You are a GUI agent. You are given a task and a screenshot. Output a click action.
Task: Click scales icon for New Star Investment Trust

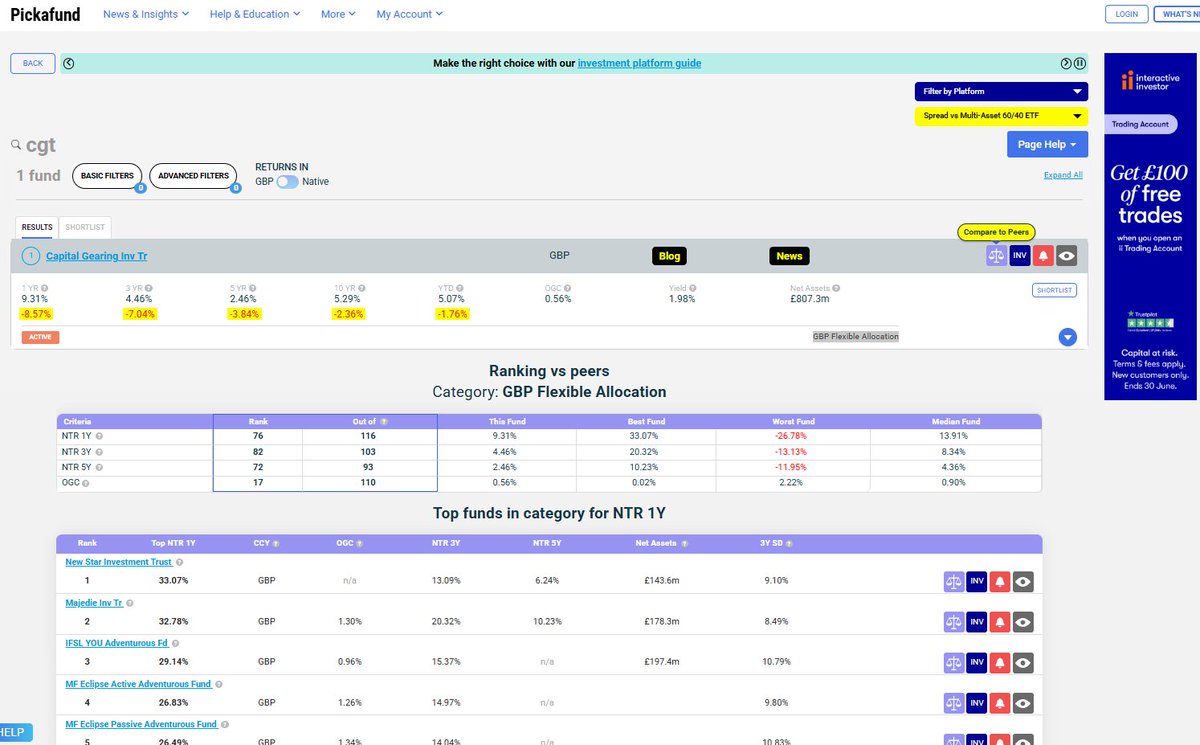[x=954, y=581]
